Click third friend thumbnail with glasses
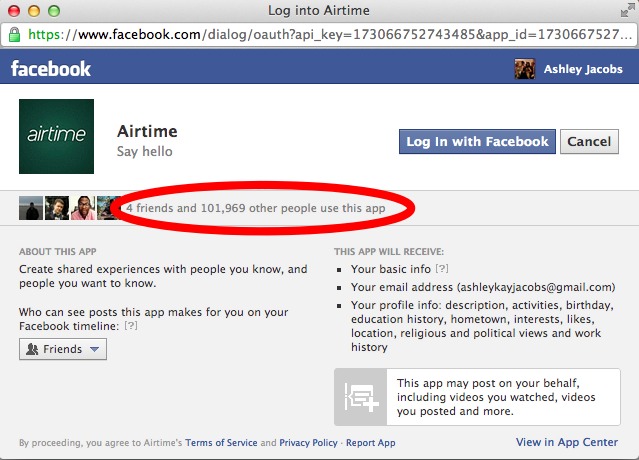Screen dimensions: 639x460 click(x=83, y=208)
